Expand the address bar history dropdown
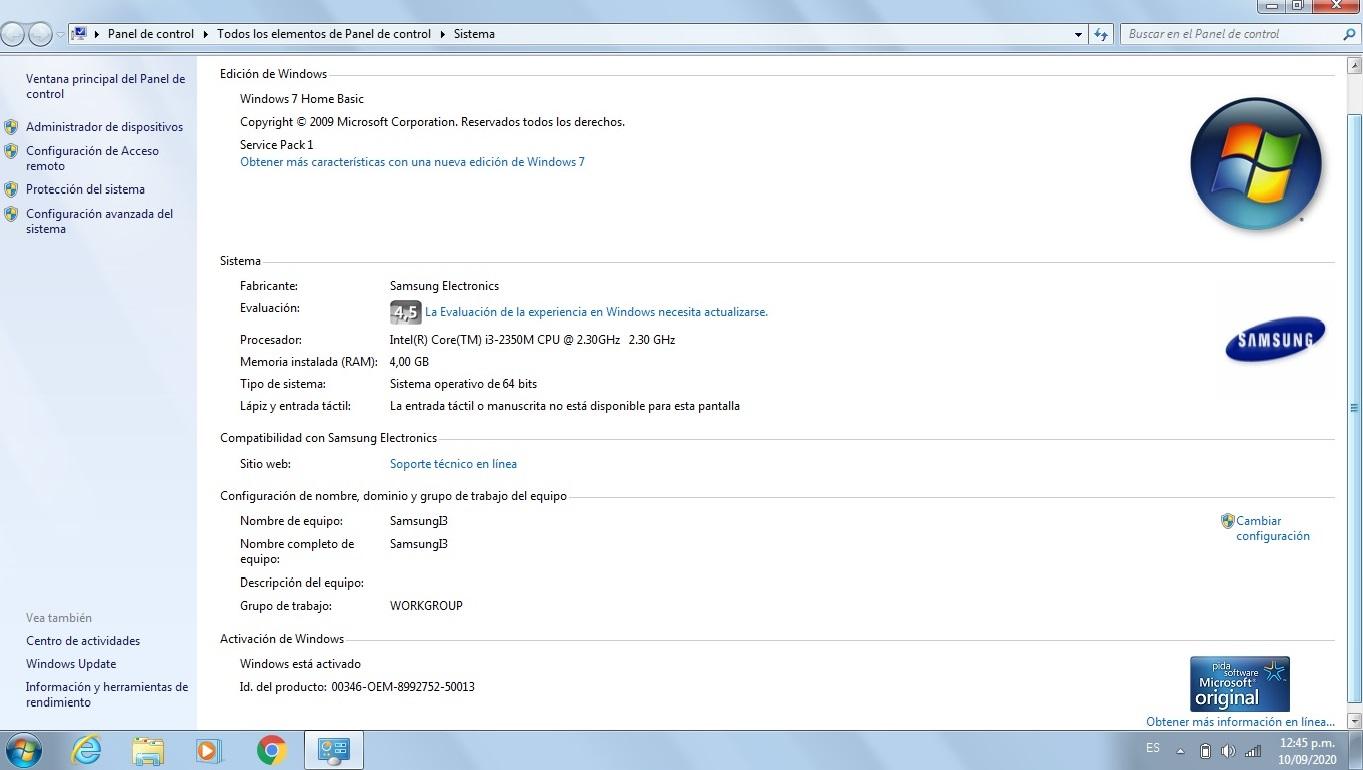Screen dimensions: 1363x770 (1078, 34)
